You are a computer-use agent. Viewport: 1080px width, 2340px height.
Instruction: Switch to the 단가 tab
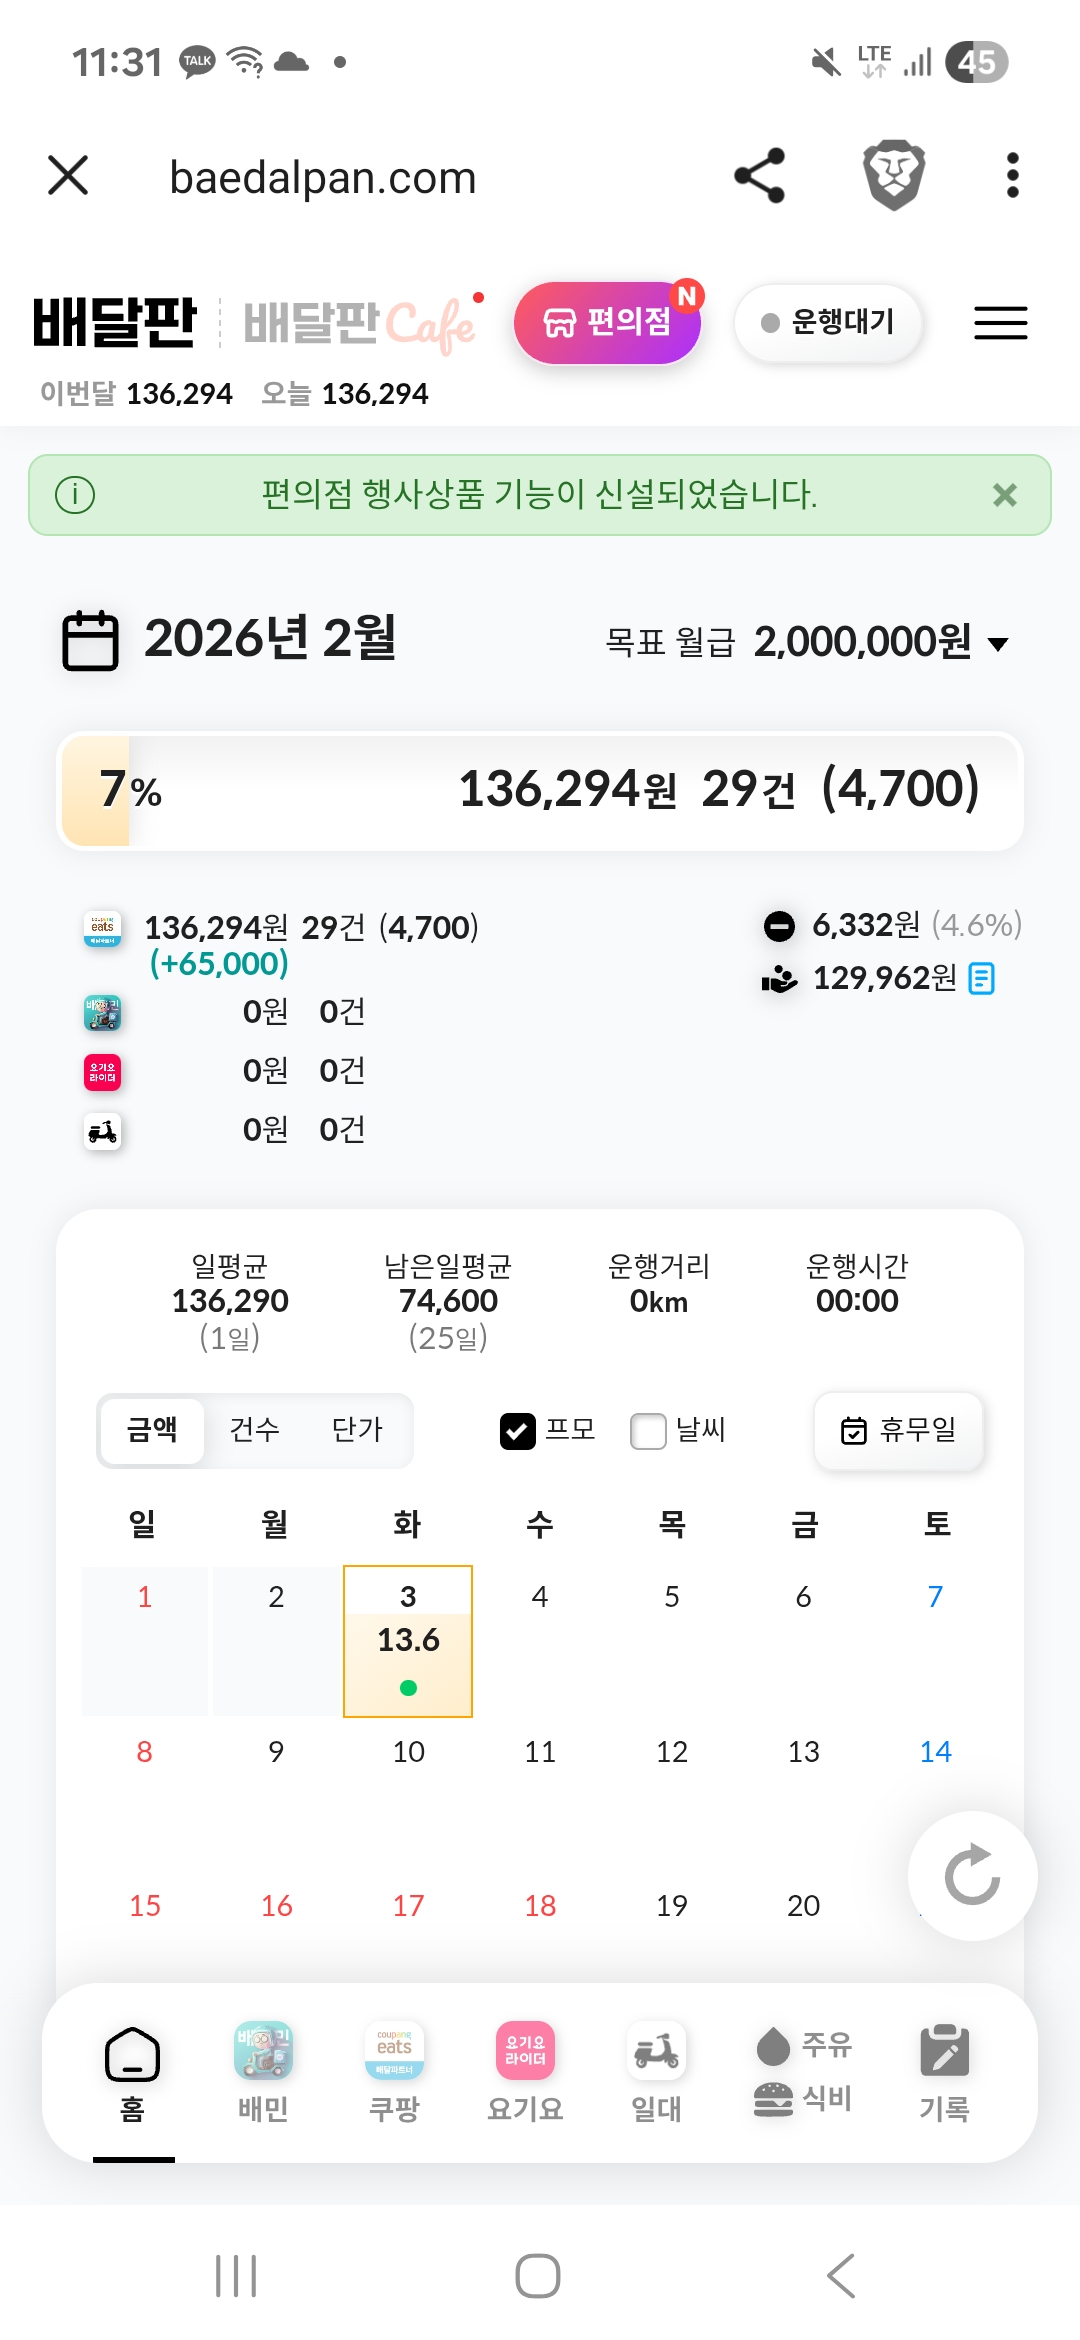[x=357, y=1430]
